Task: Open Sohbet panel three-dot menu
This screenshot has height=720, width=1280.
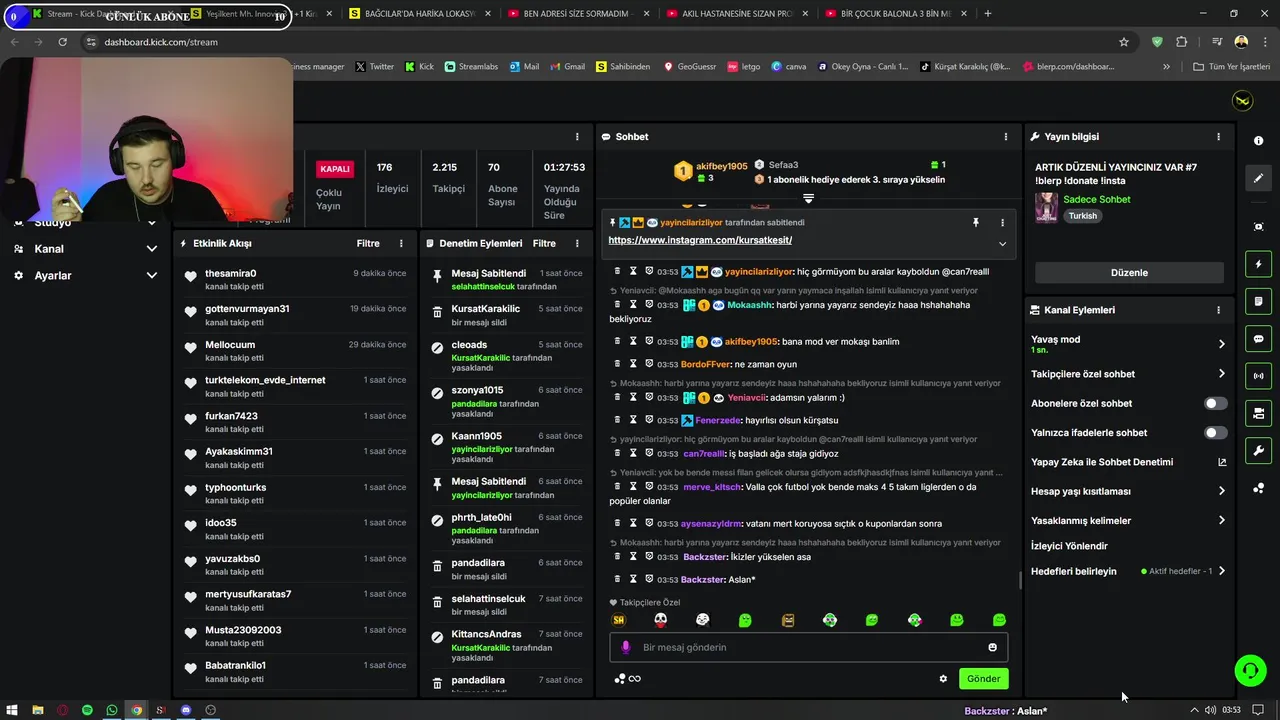Action: pyautogui.click(x=1005, y=136)
